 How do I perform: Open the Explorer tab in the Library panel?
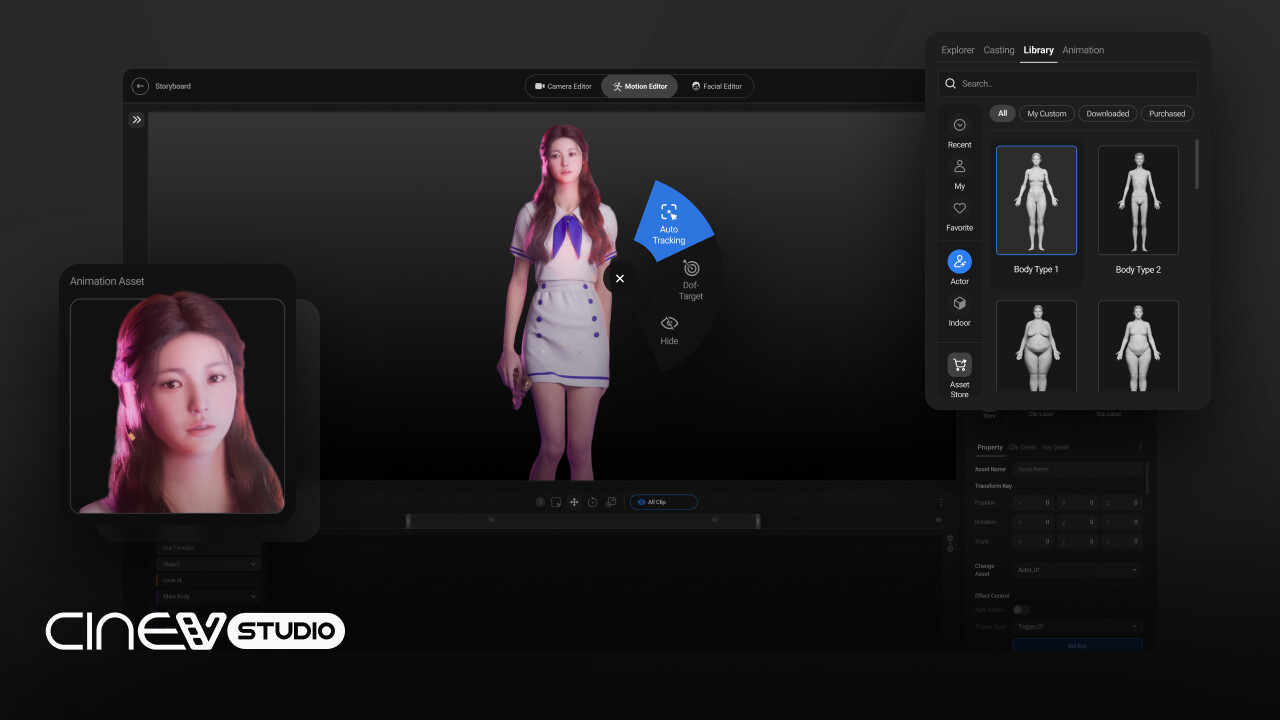[x=957, y=50]
